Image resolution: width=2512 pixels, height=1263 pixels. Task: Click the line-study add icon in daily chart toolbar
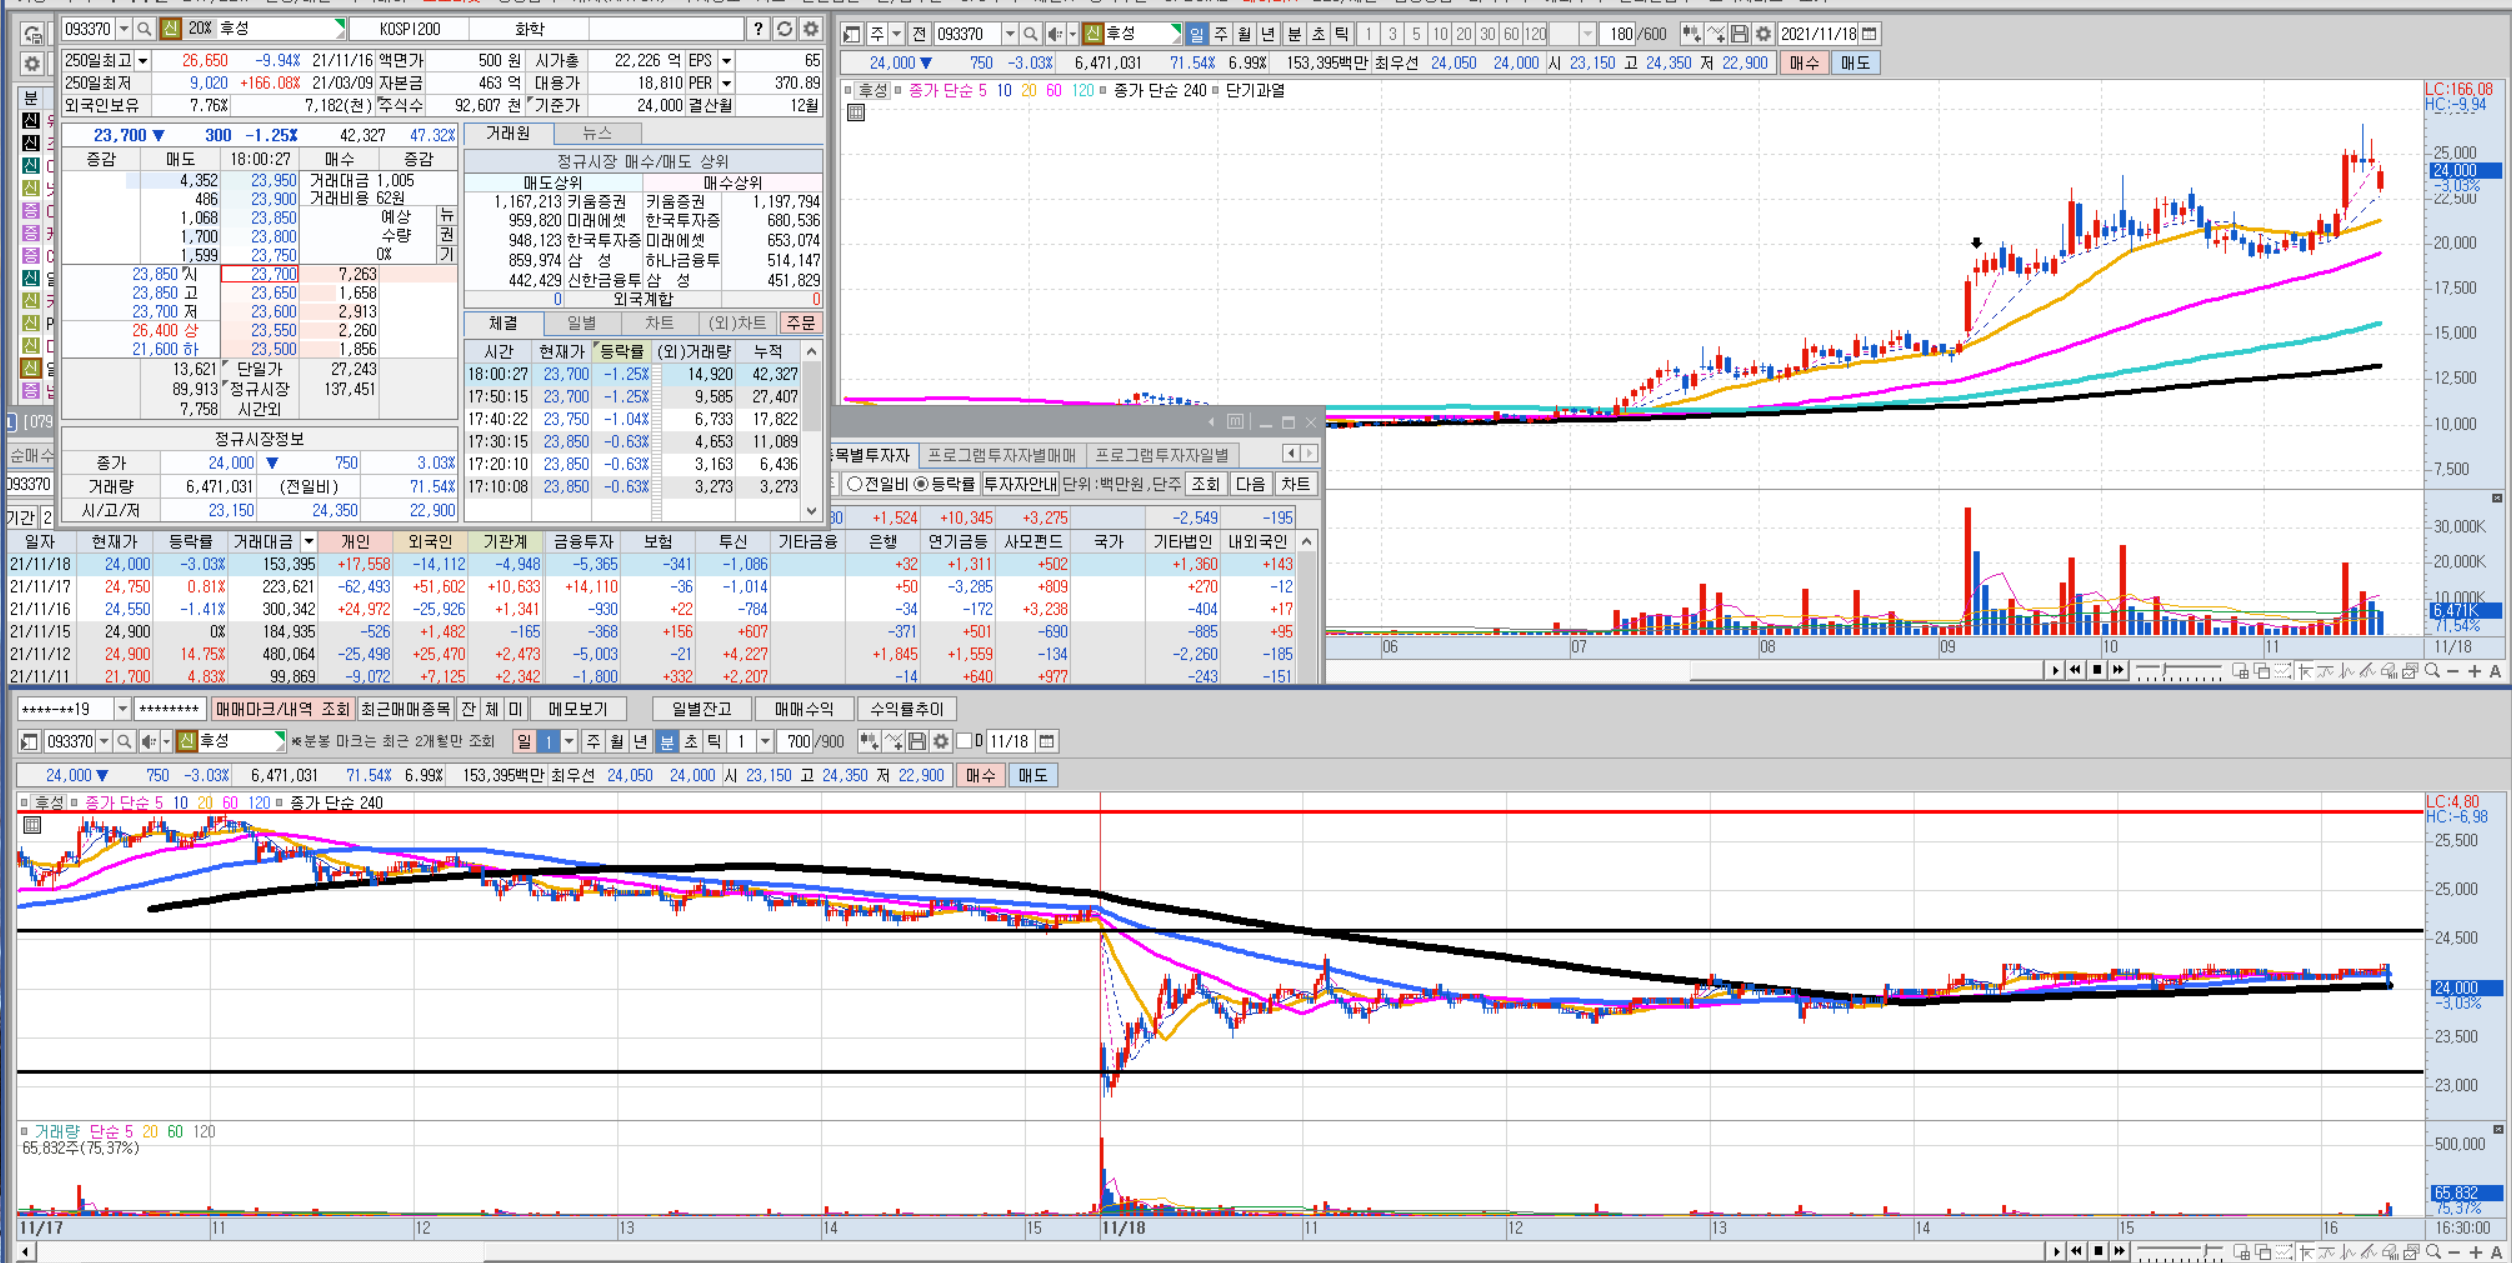(x=1716, y=34)
